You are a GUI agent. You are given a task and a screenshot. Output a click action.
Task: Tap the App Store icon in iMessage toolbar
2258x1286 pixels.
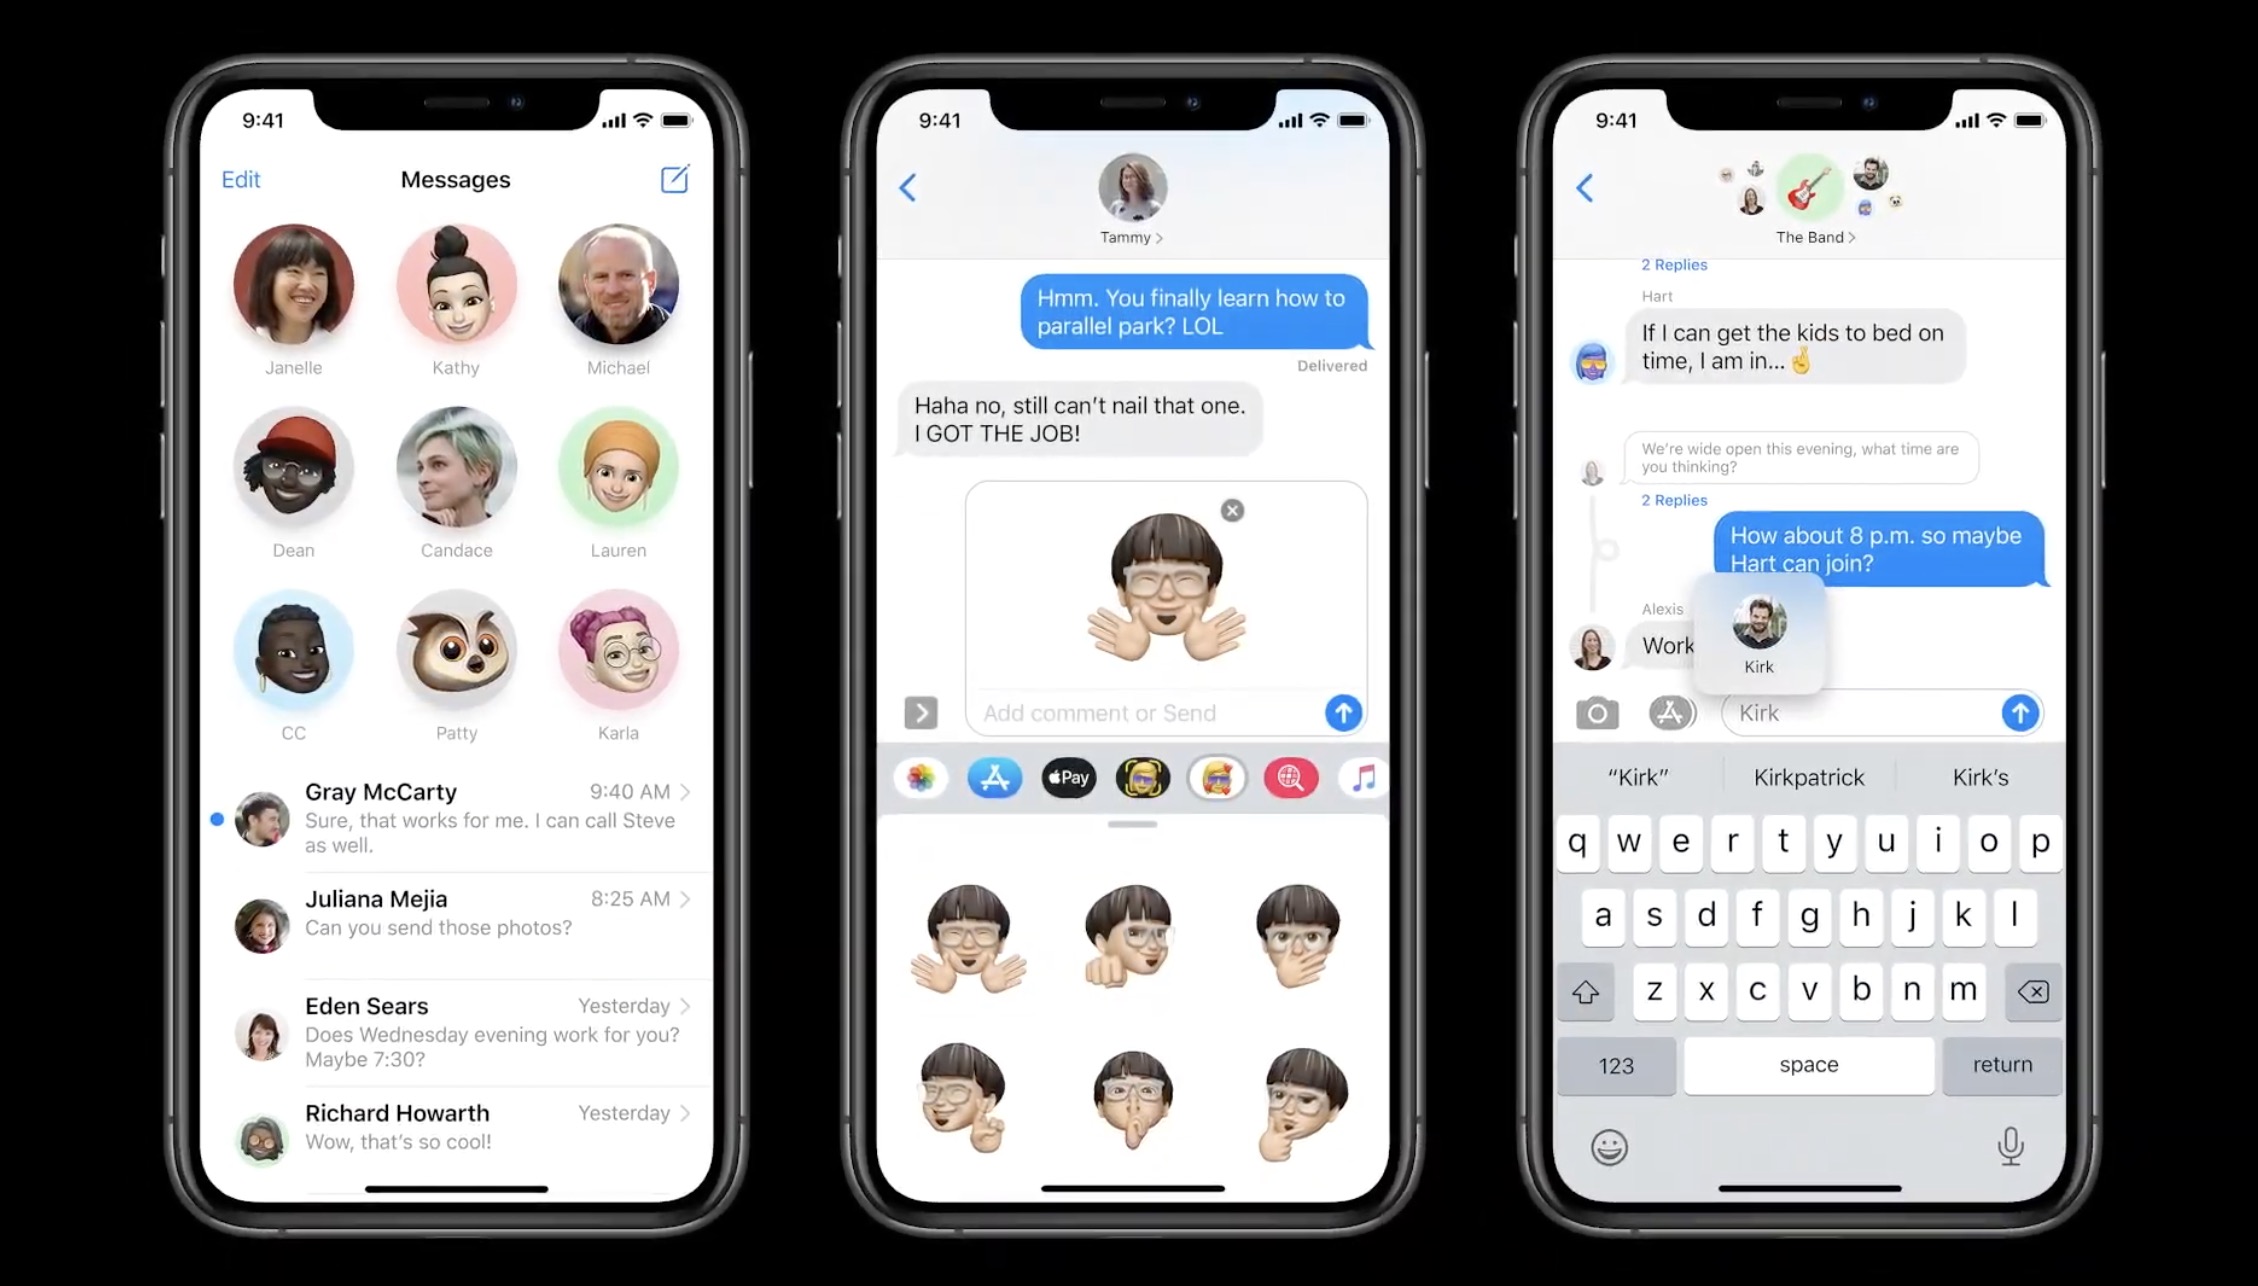click(x=993, y=777)
